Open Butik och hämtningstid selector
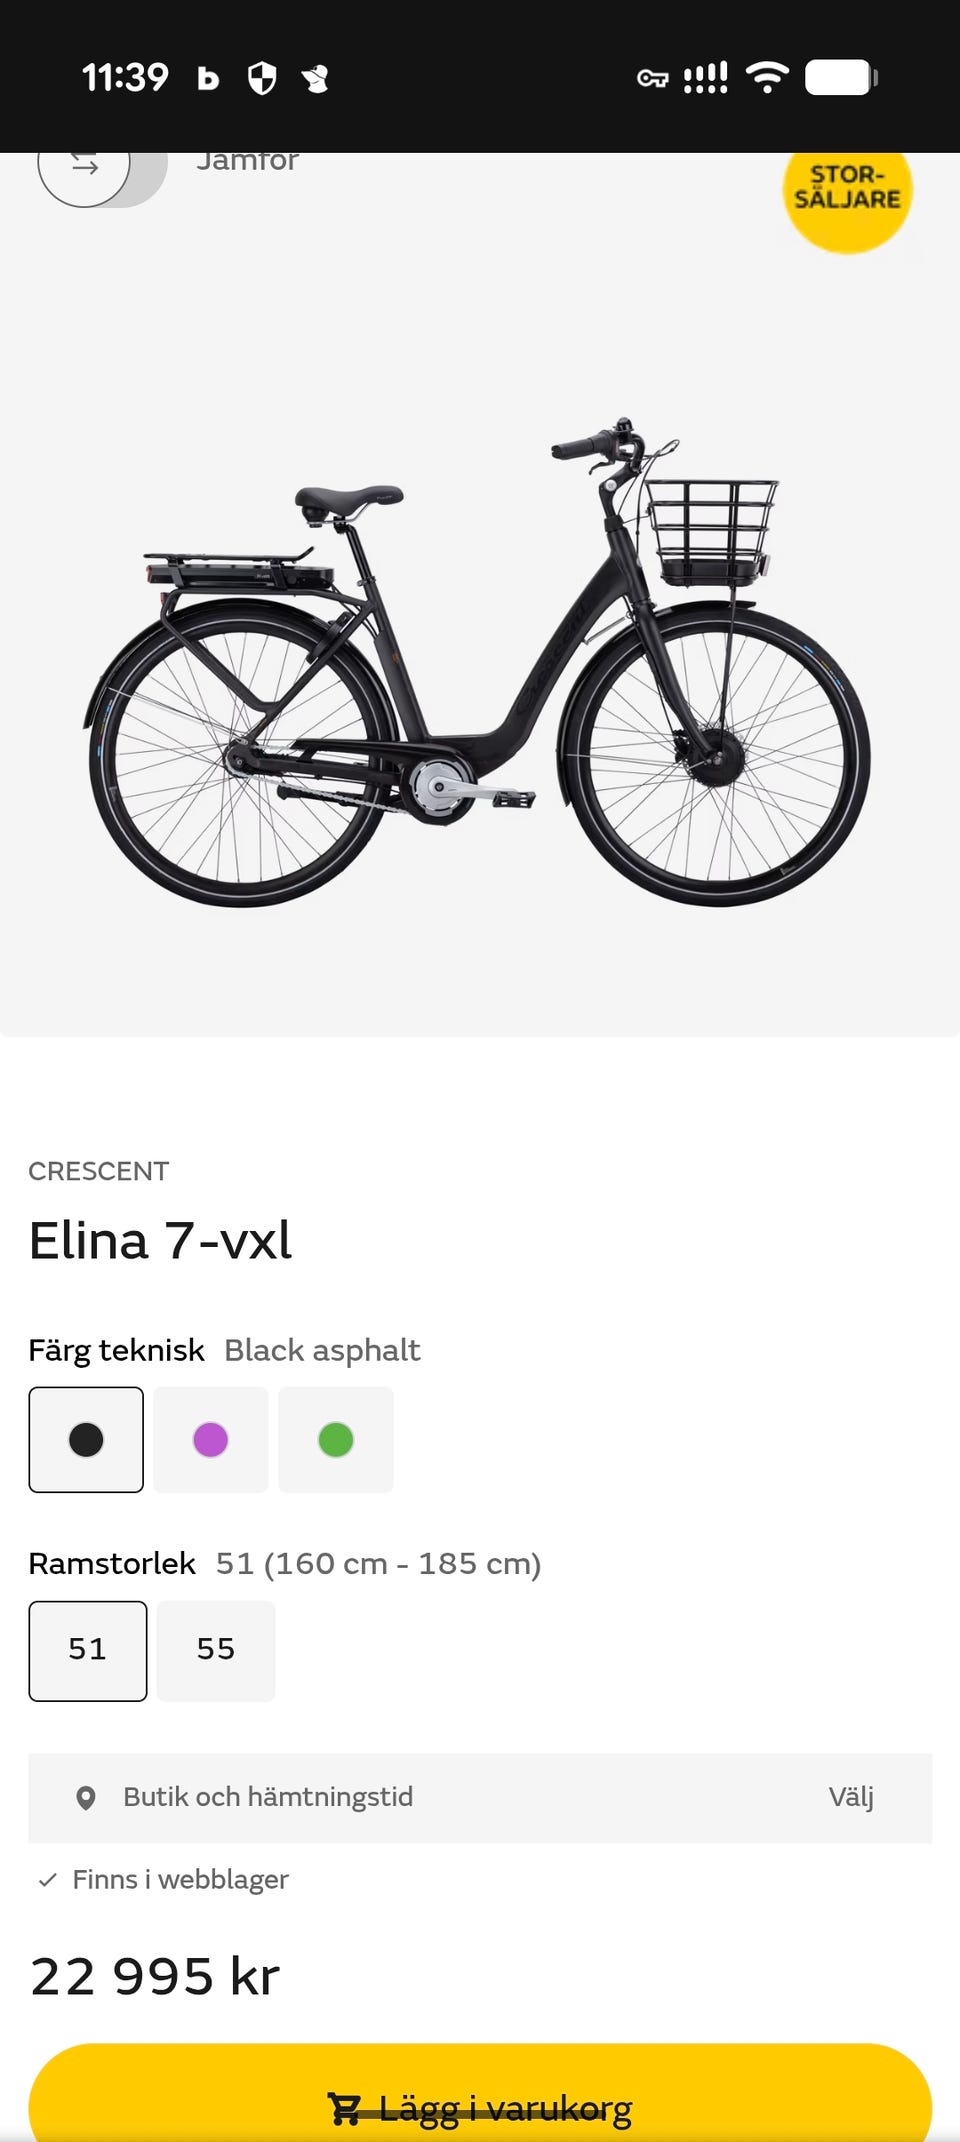The width and height of the screenshot is (960, 2142). coord(268,1797)
